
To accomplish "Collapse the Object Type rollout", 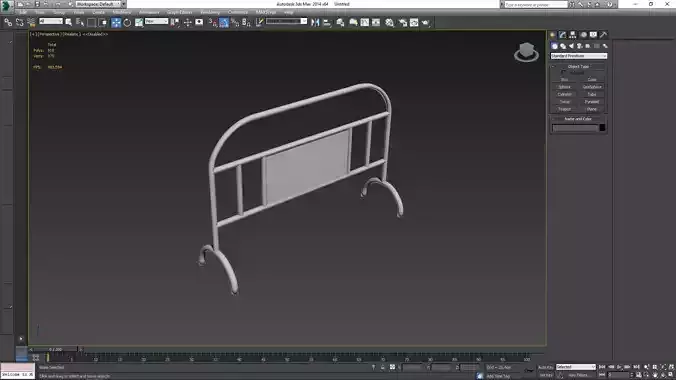I will coord(578,66).
